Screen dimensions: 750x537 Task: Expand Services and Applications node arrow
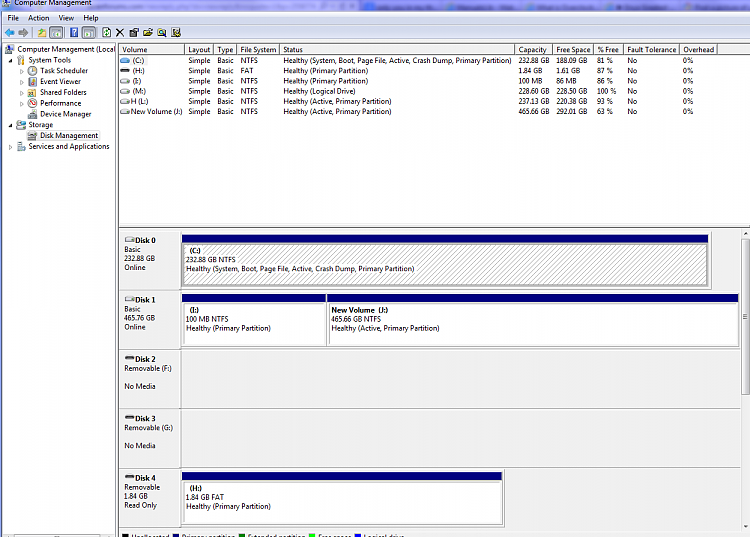[x=11, y=147]
